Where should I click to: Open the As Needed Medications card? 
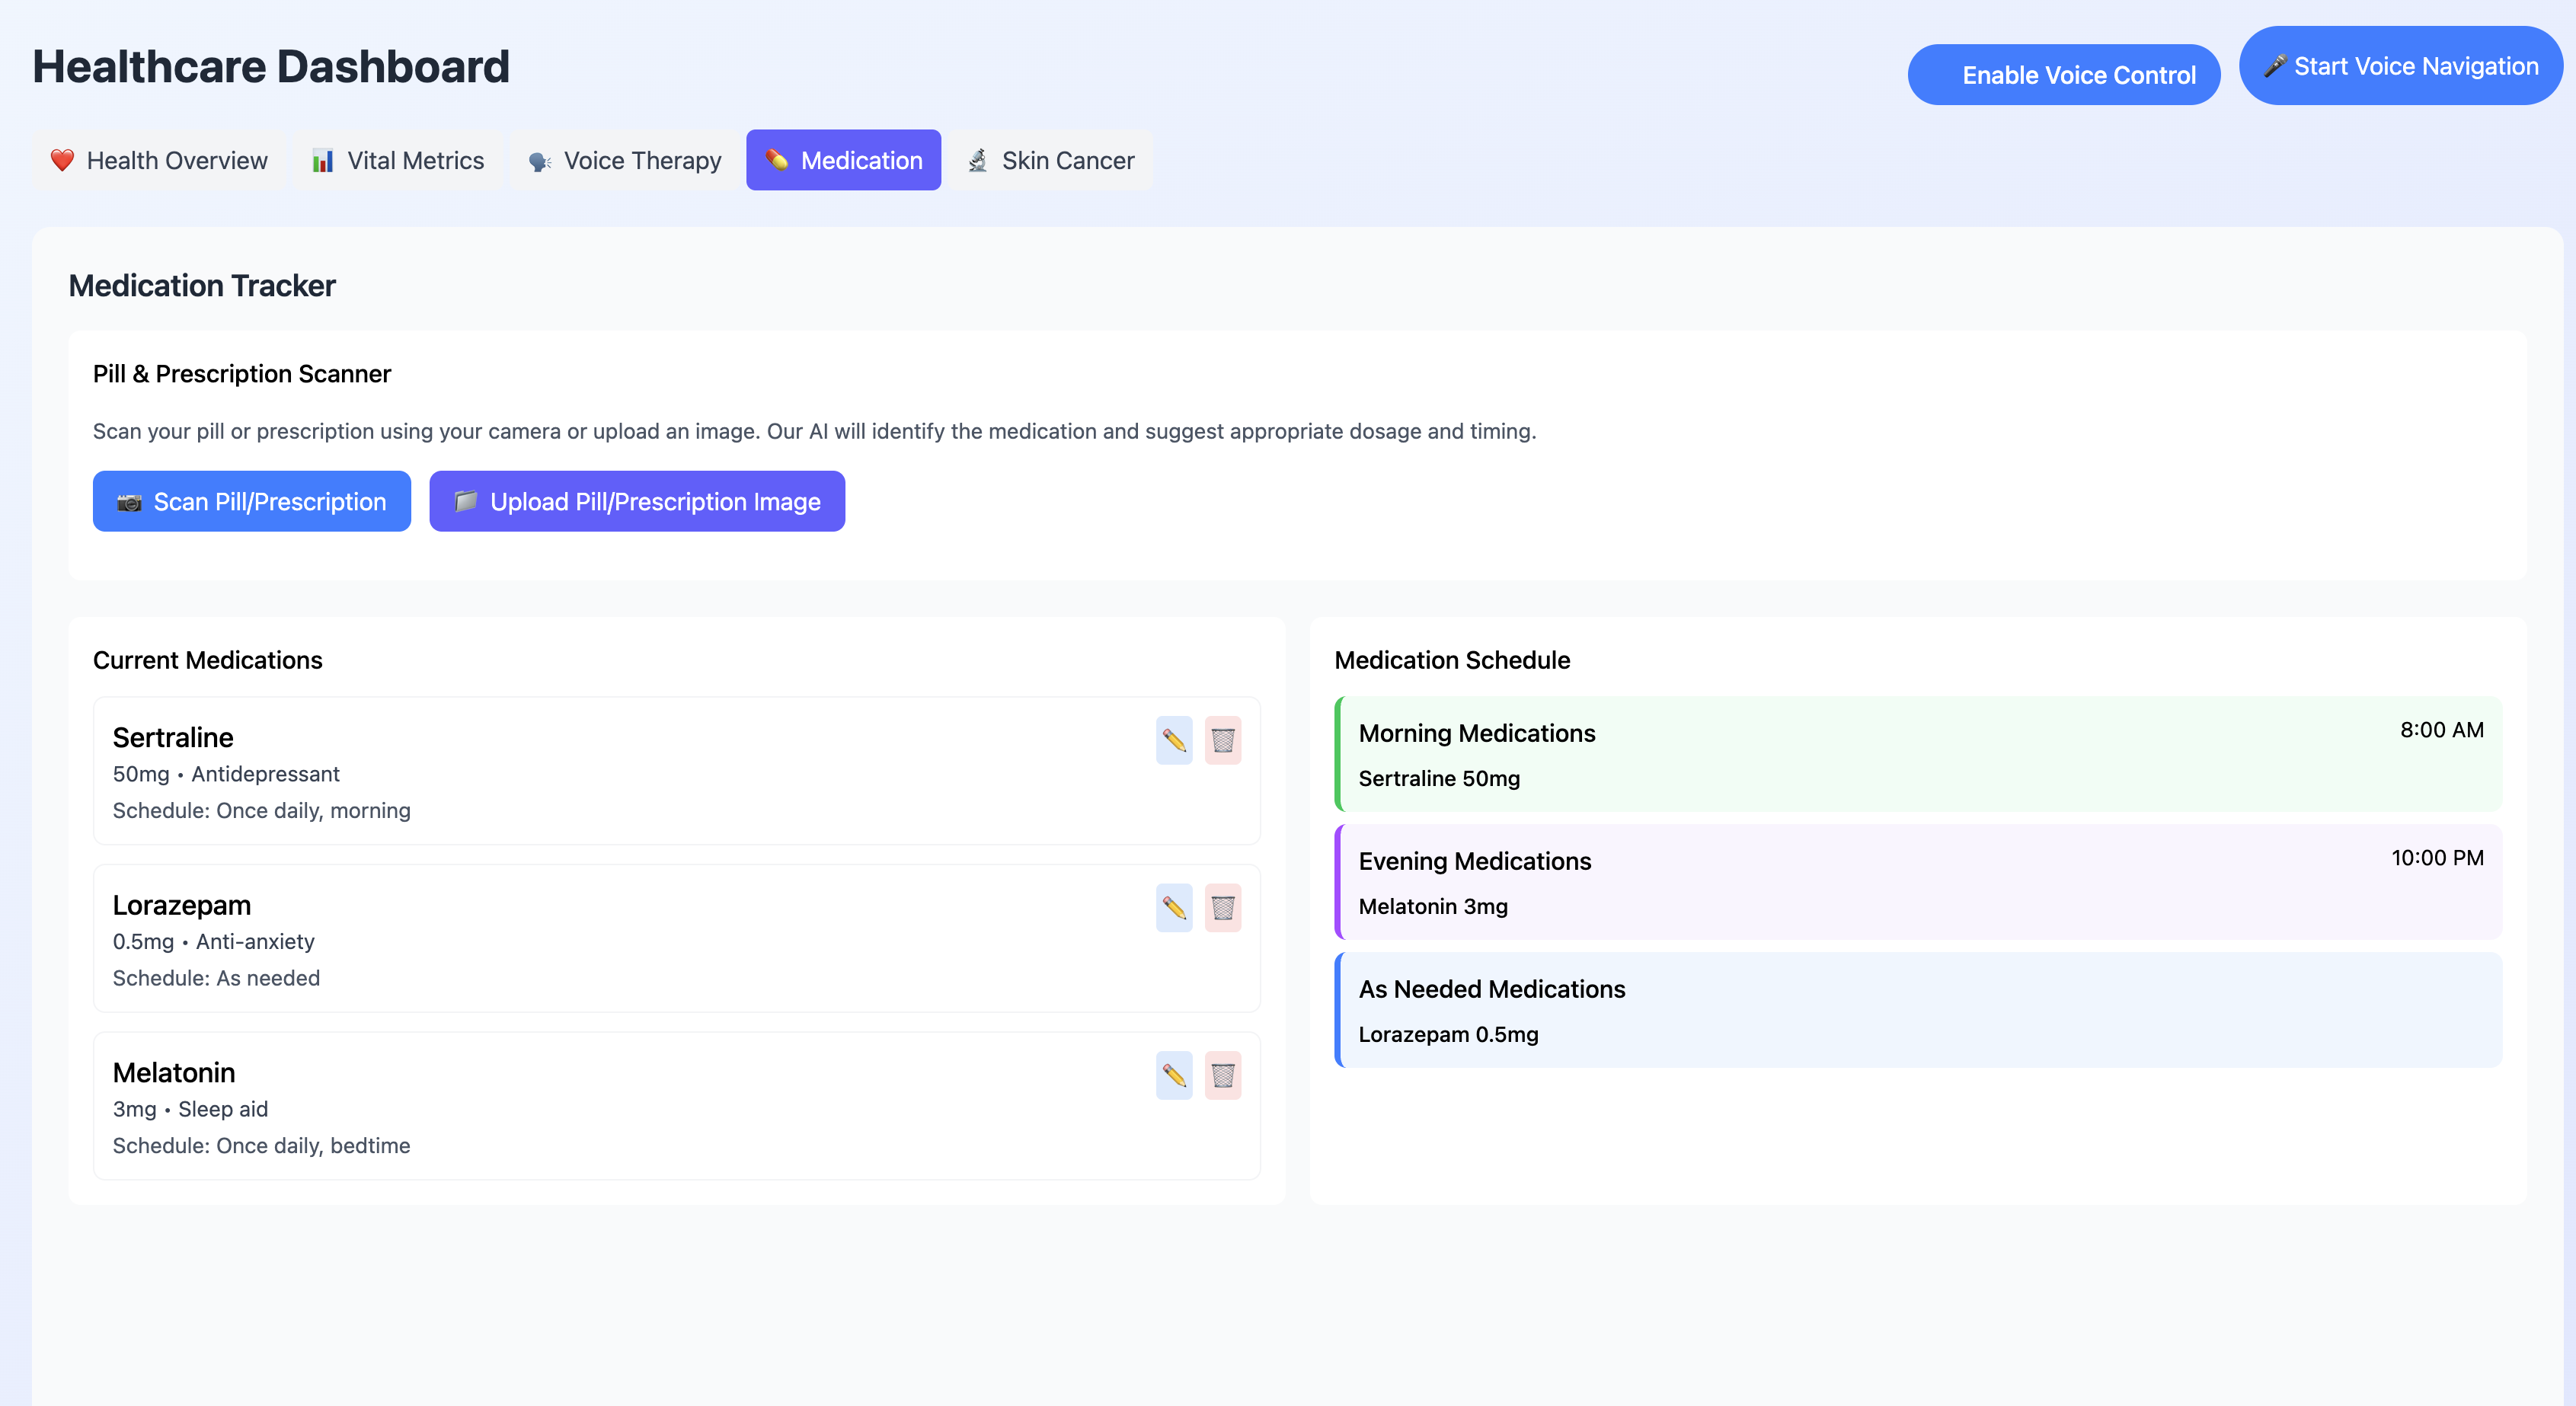coord(1918,1010)
